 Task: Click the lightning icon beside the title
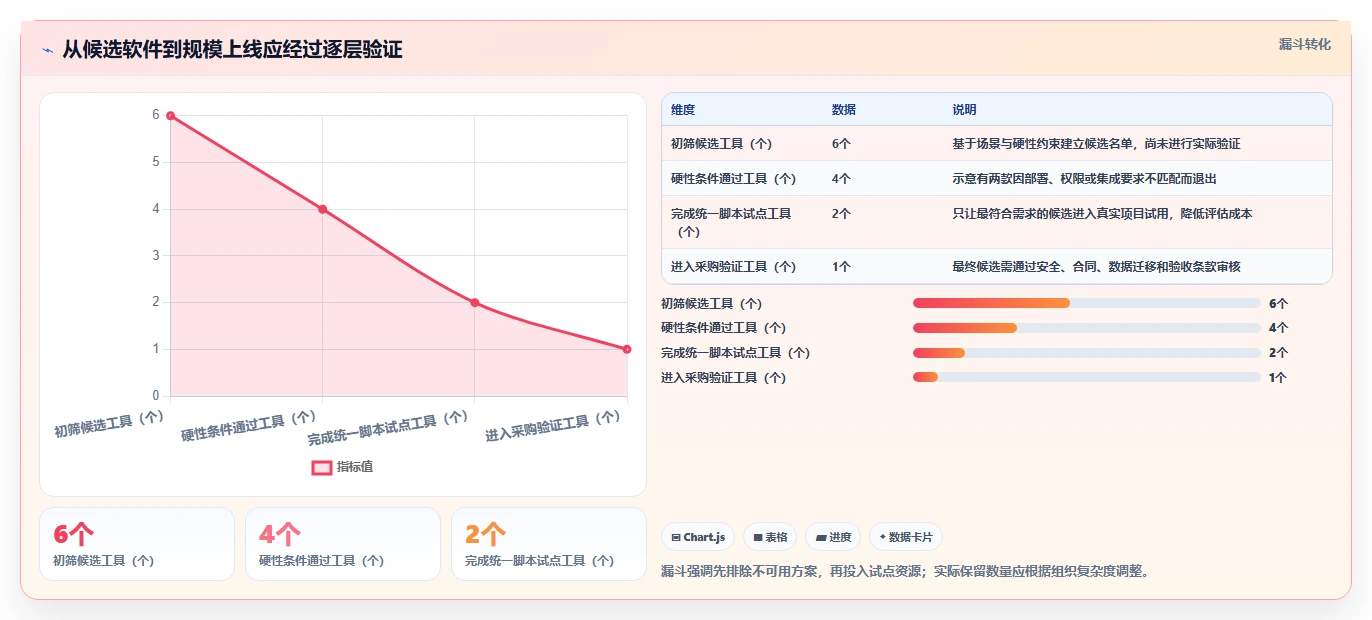pos(47,50)
